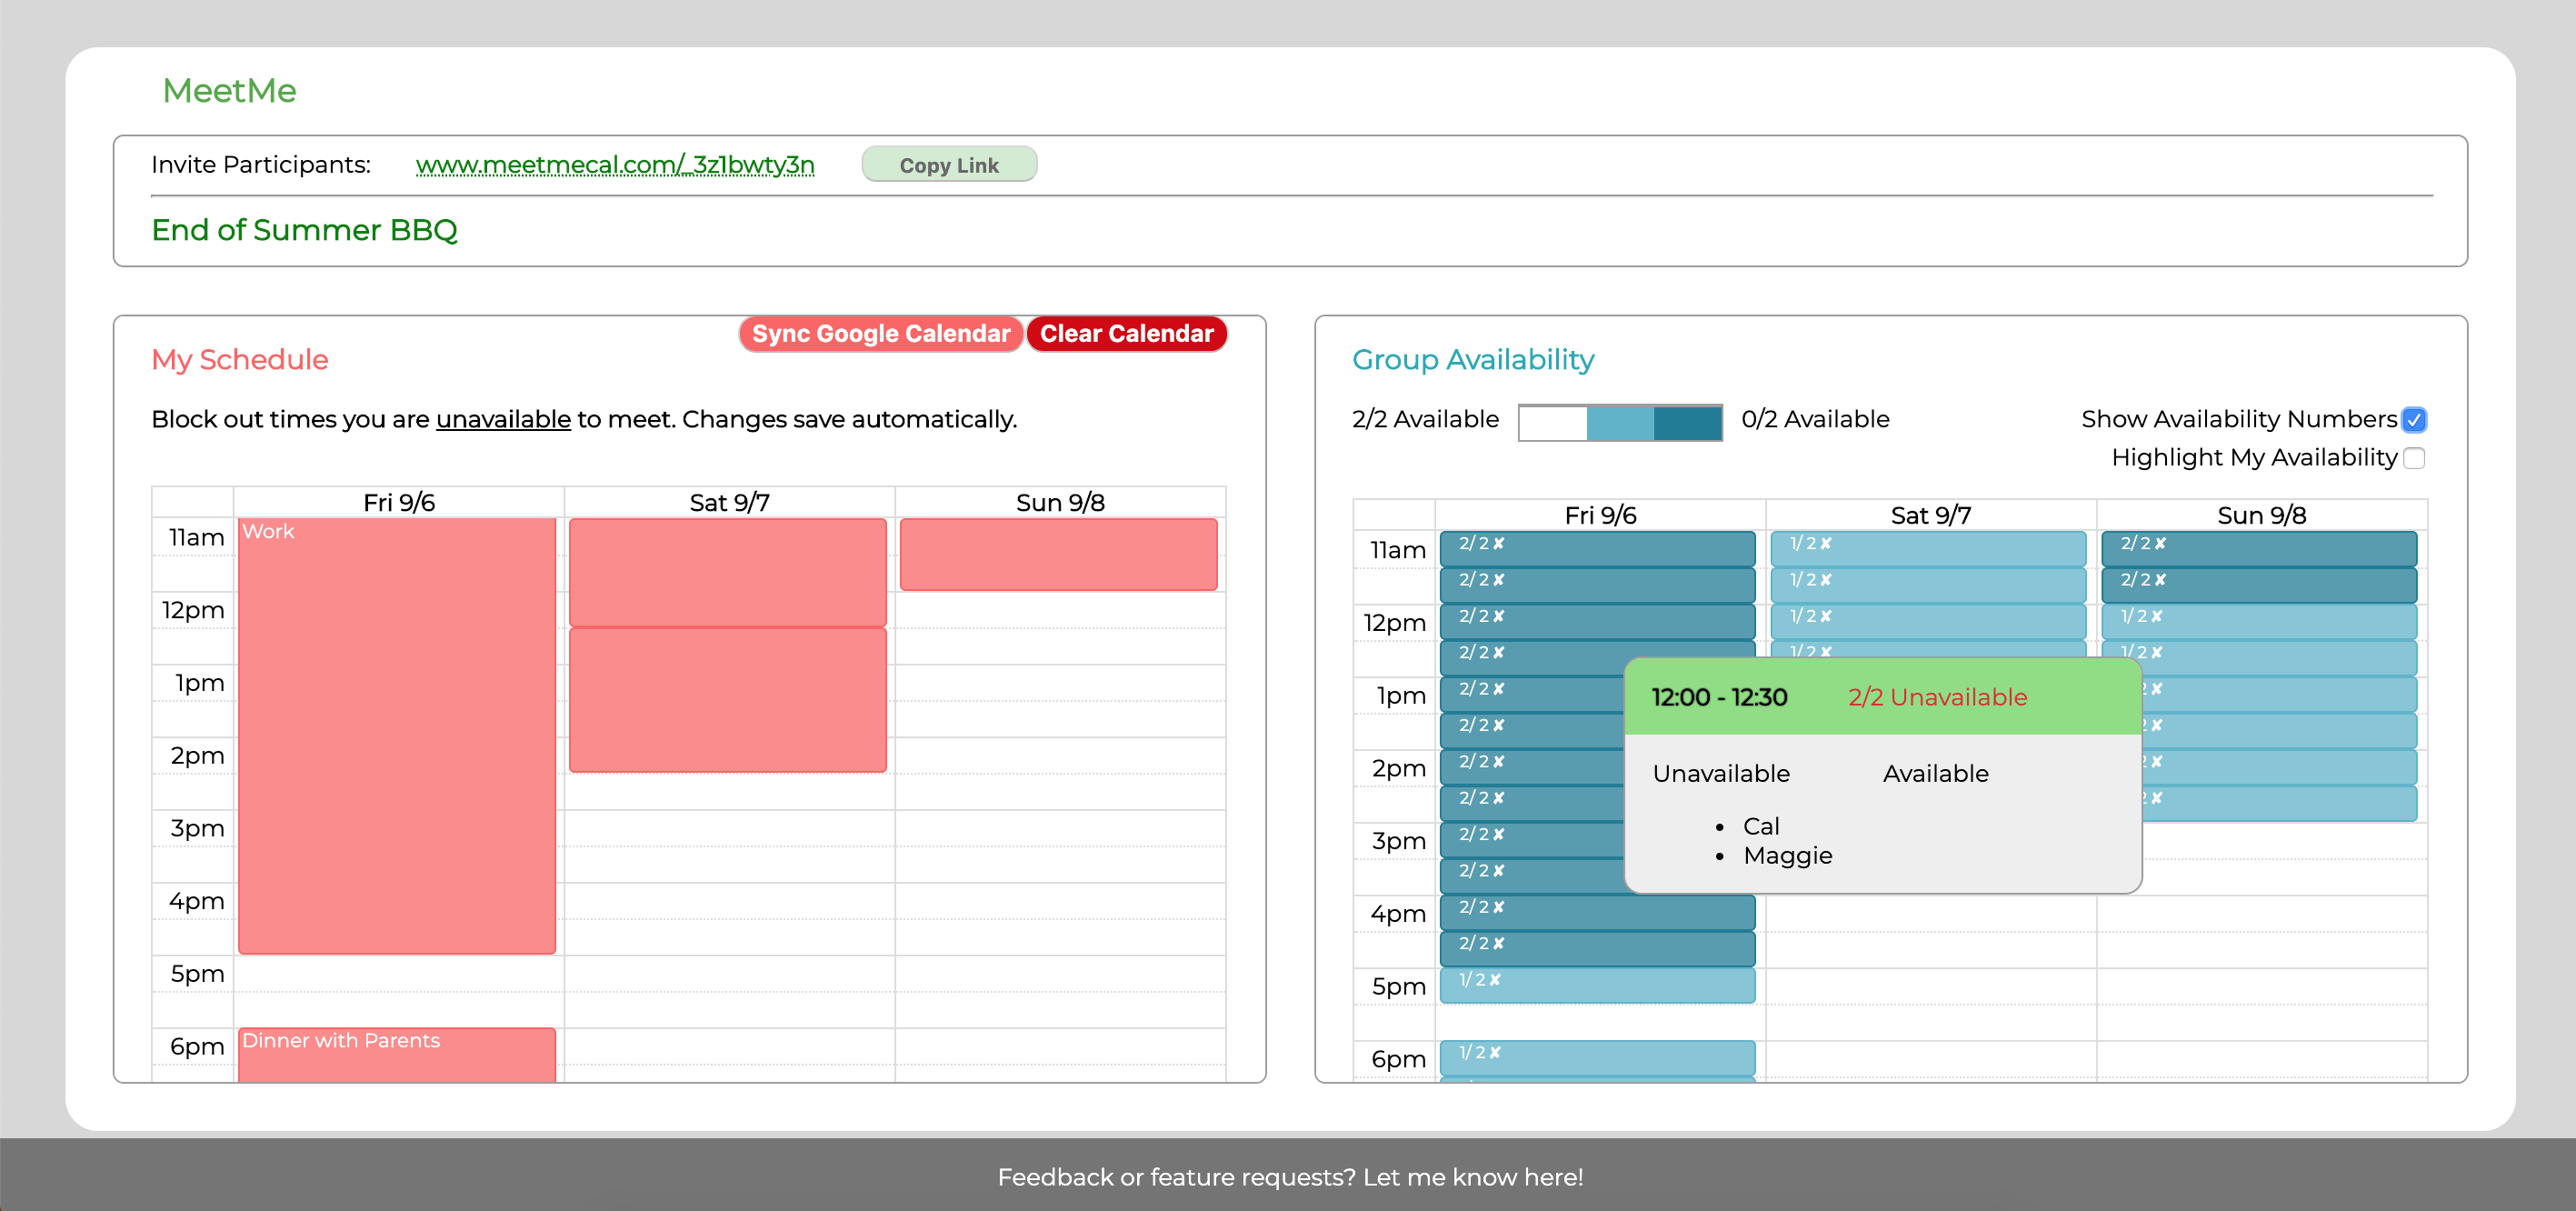Toggle Show Availability Numbers checkbox

(x=2413, y=420)
